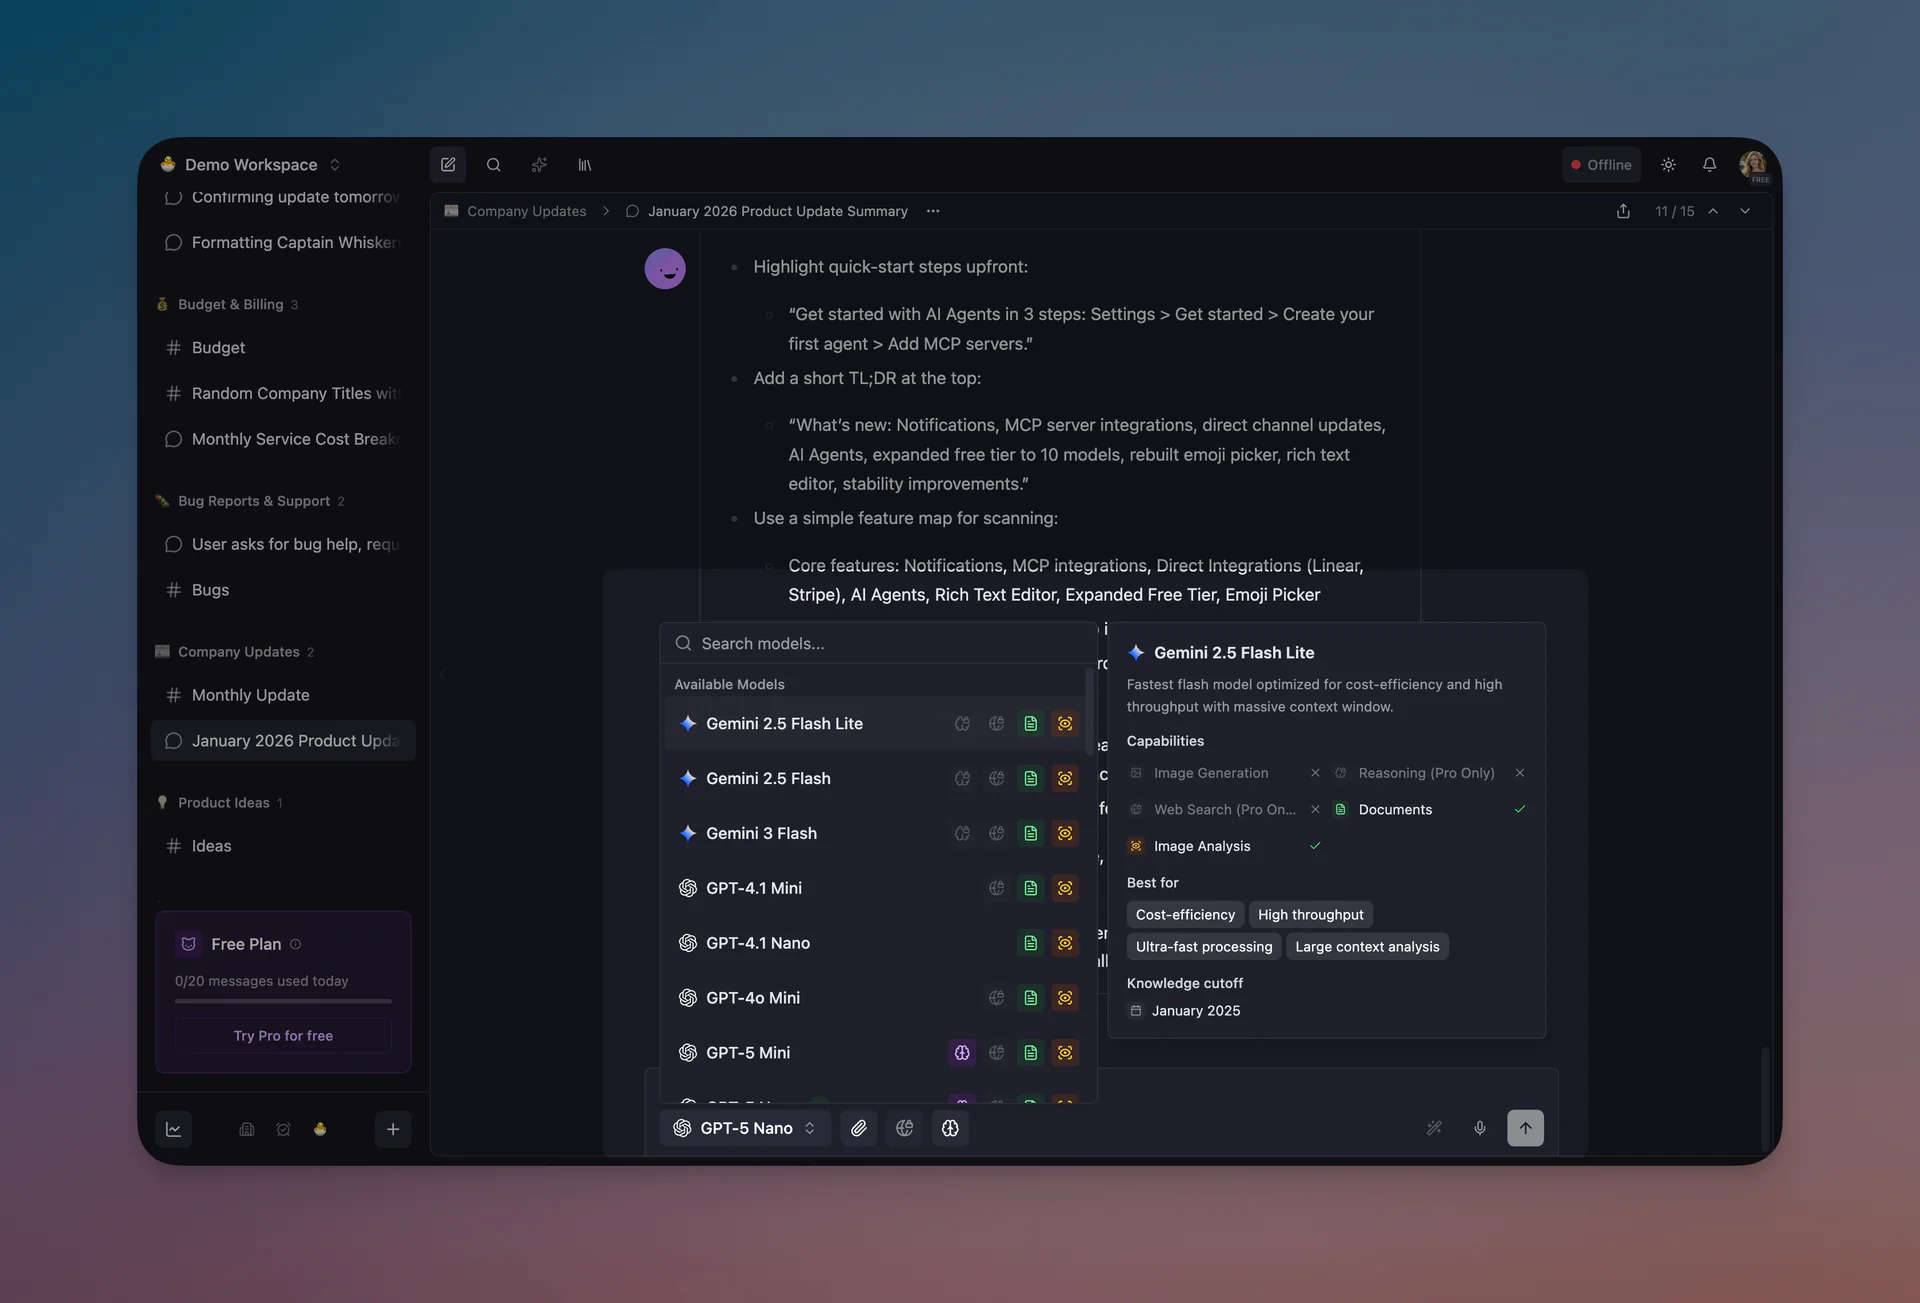
Task: Toggle the Offline status indicator
Action: coord(1601,165)
